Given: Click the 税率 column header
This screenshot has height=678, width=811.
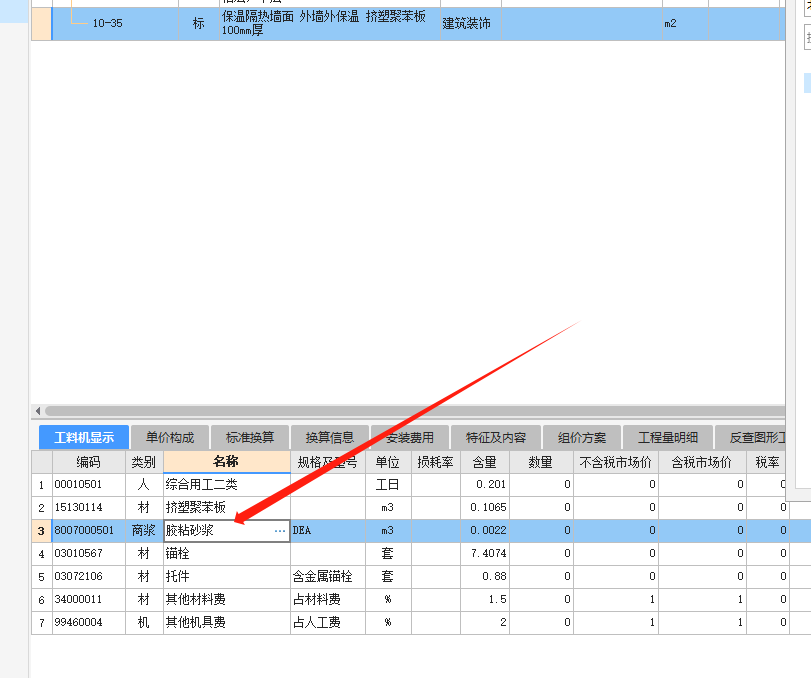Looking at the screenshot, I should [768, 462].
